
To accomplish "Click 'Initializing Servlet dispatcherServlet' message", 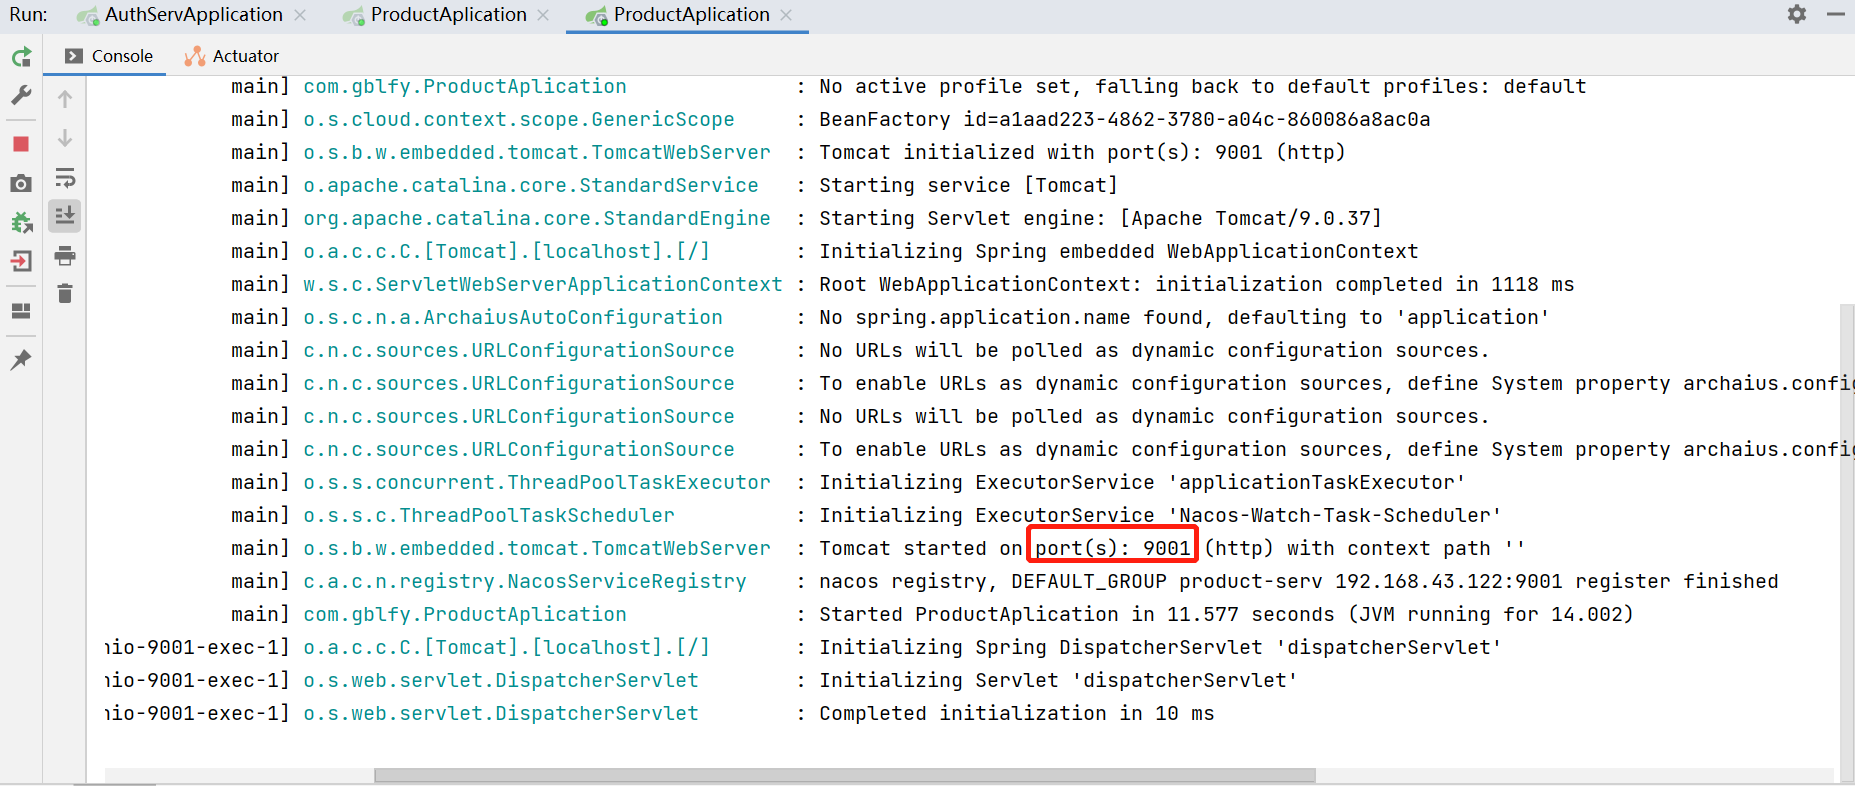I will 1058,680.
